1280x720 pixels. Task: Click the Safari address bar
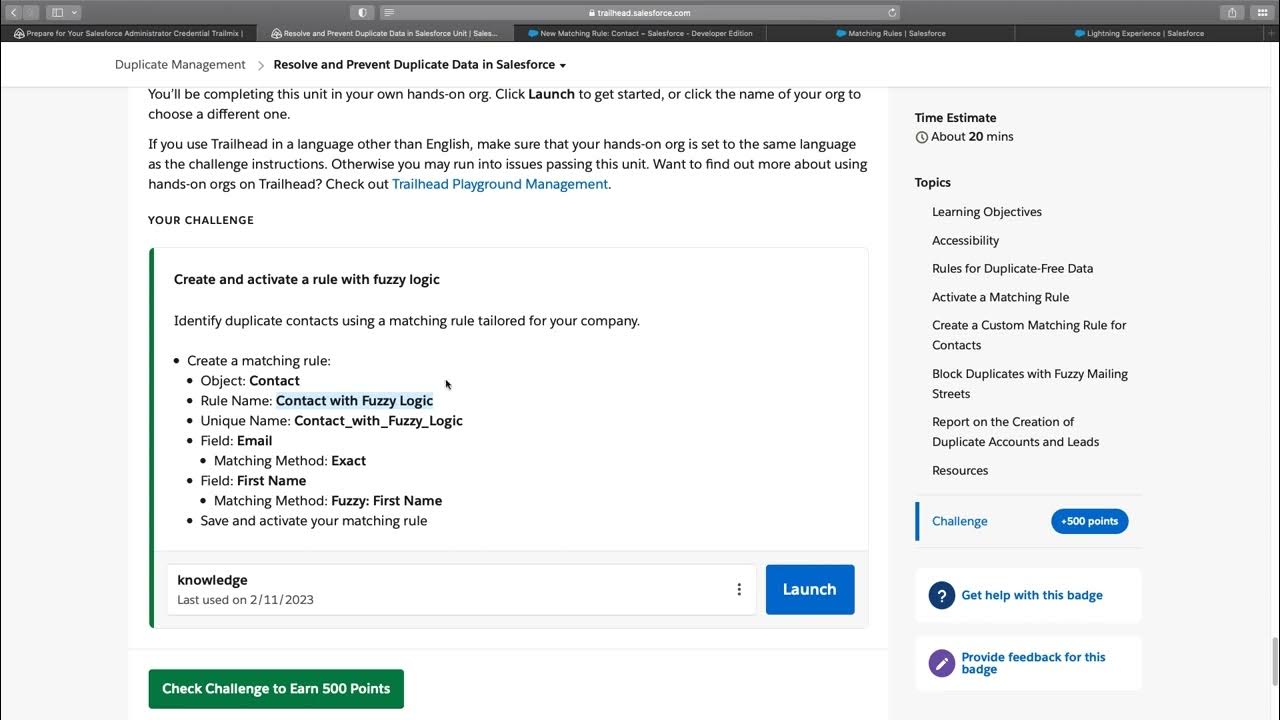point(640,12)
